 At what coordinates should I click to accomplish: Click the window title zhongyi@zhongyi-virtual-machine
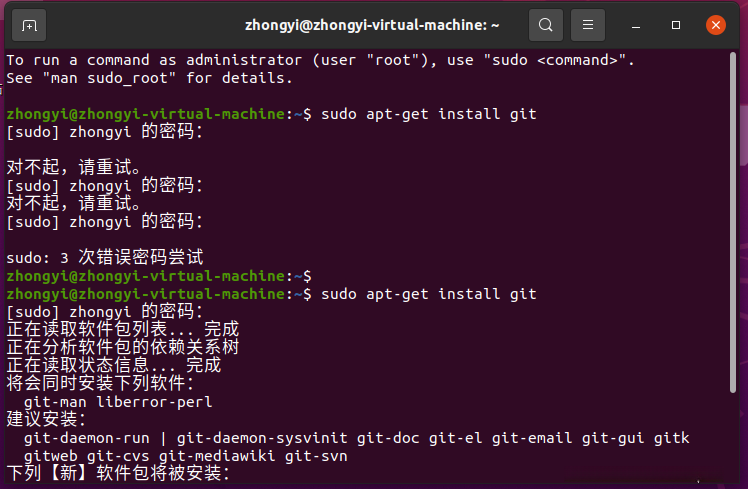[372, 25]
